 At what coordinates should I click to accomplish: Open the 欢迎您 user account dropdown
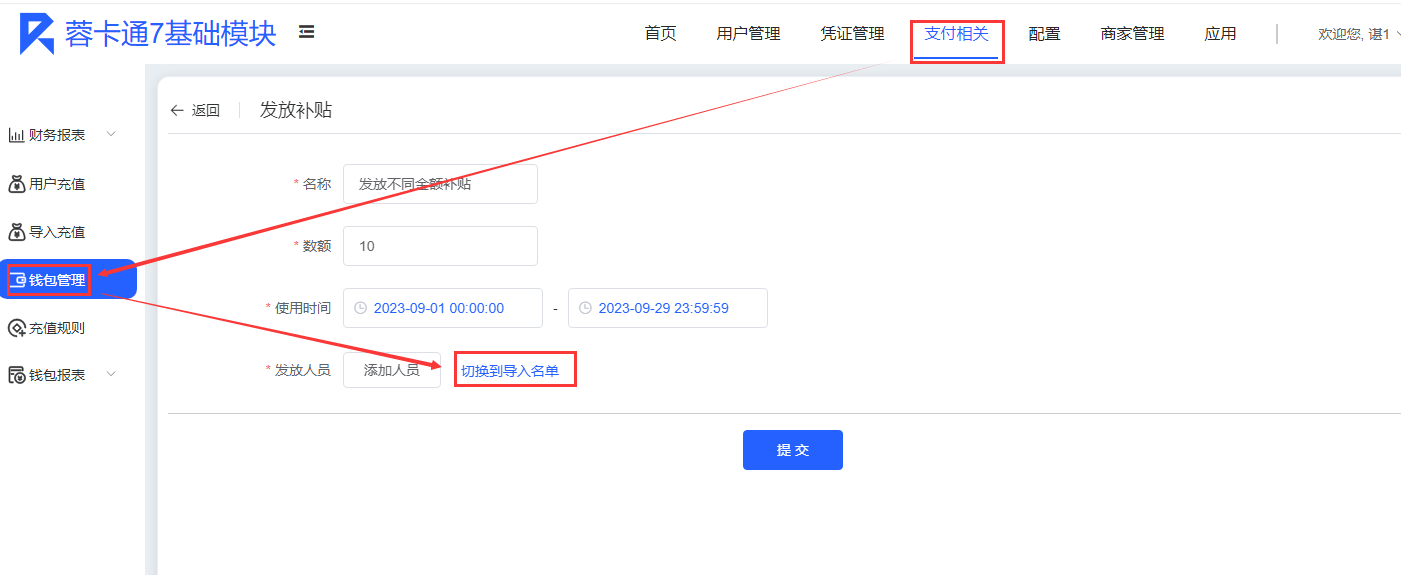1357,34
